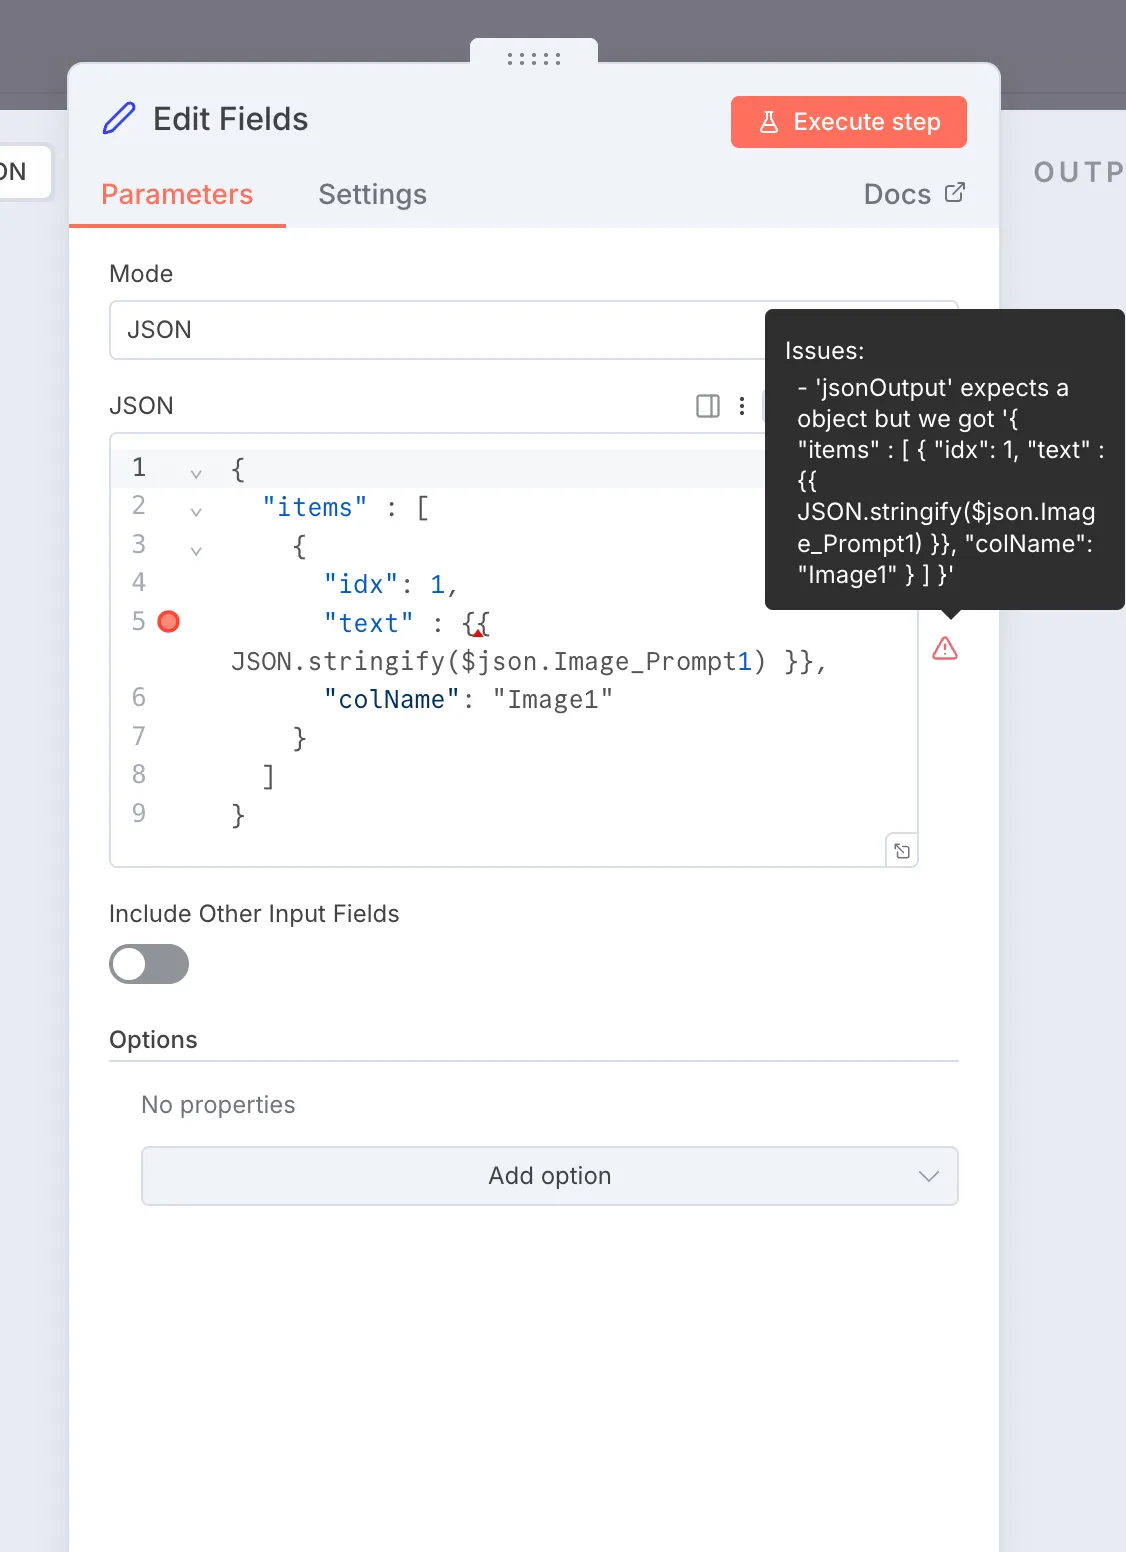
Task: Open the Add option dropdown
Action: (x=550, y=1176)
